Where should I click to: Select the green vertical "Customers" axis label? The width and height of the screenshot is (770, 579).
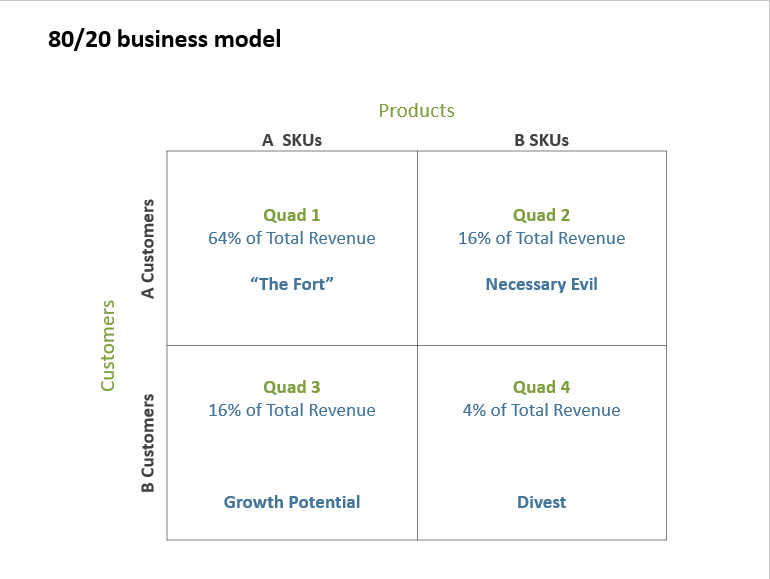tap(108, 345)
